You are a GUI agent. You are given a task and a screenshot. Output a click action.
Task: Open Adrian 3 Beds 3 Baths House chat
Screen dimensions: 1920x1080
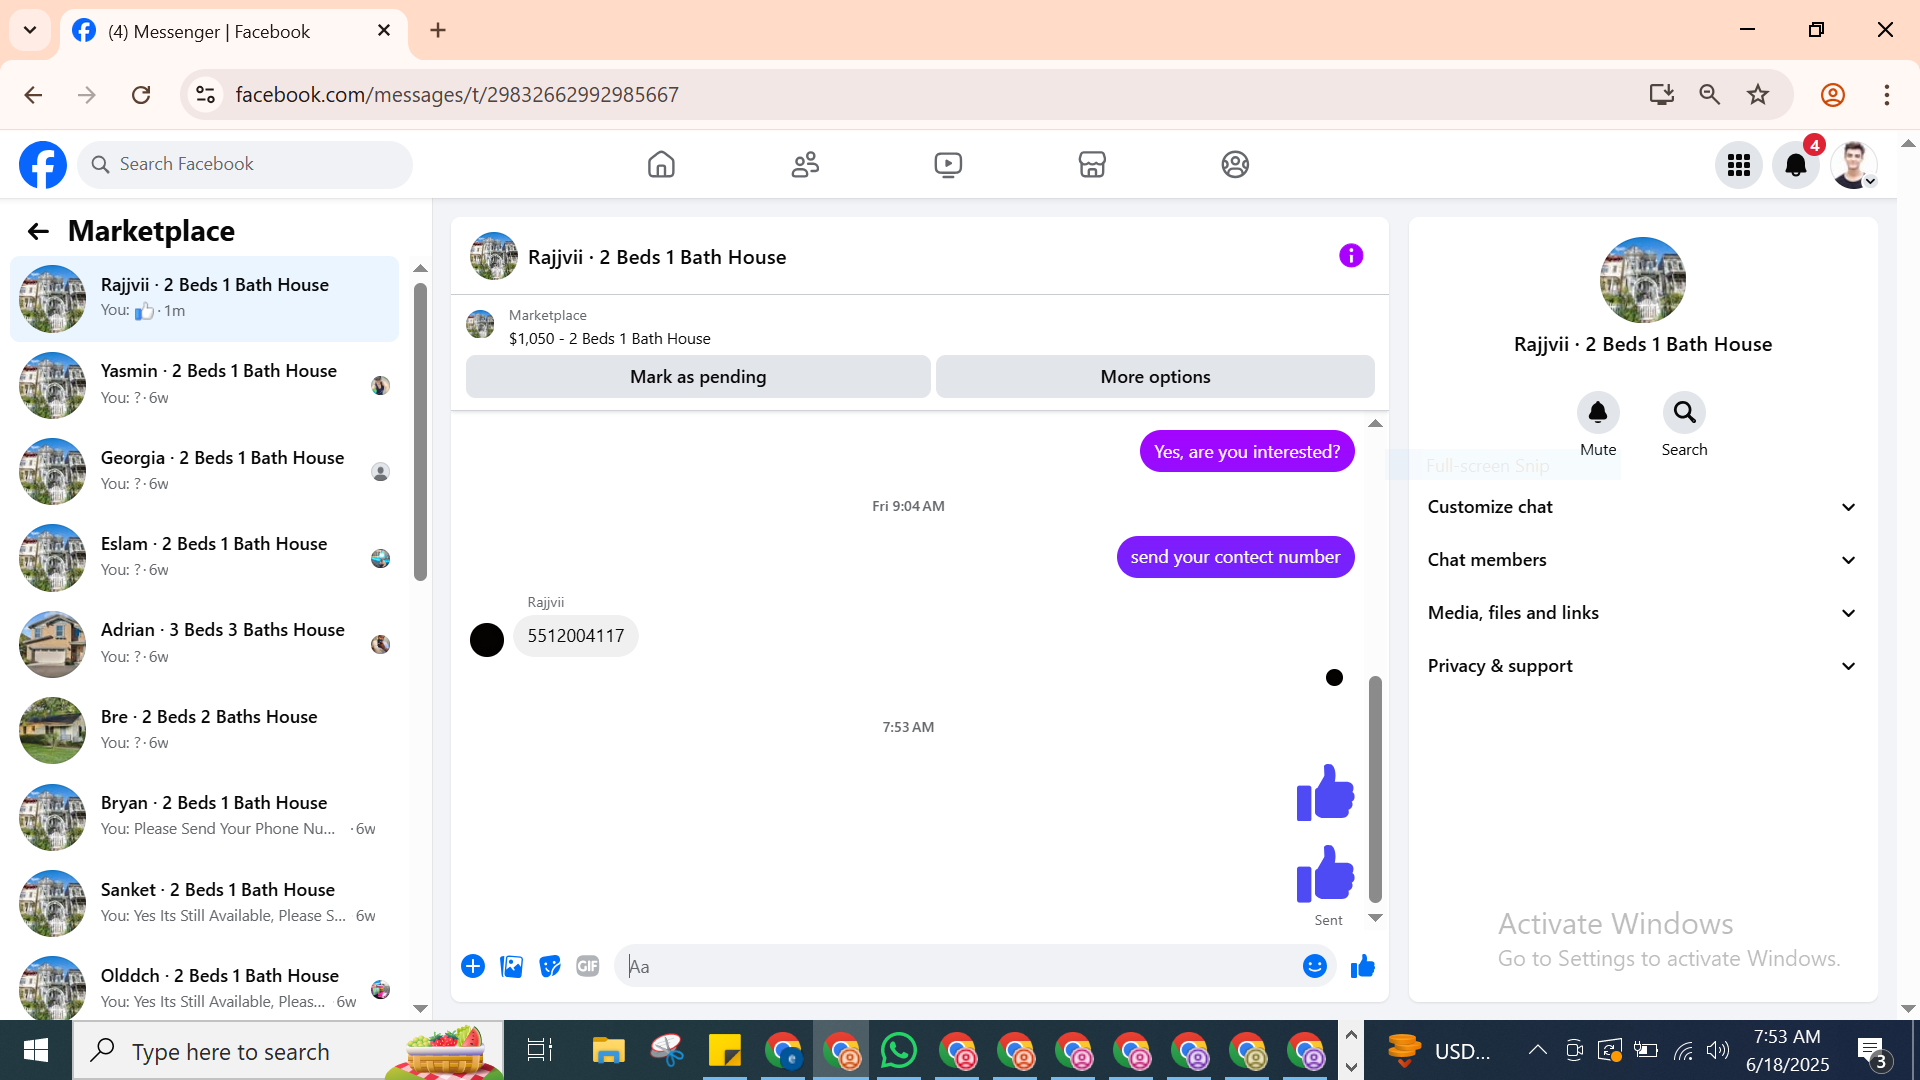click(204, 644)
